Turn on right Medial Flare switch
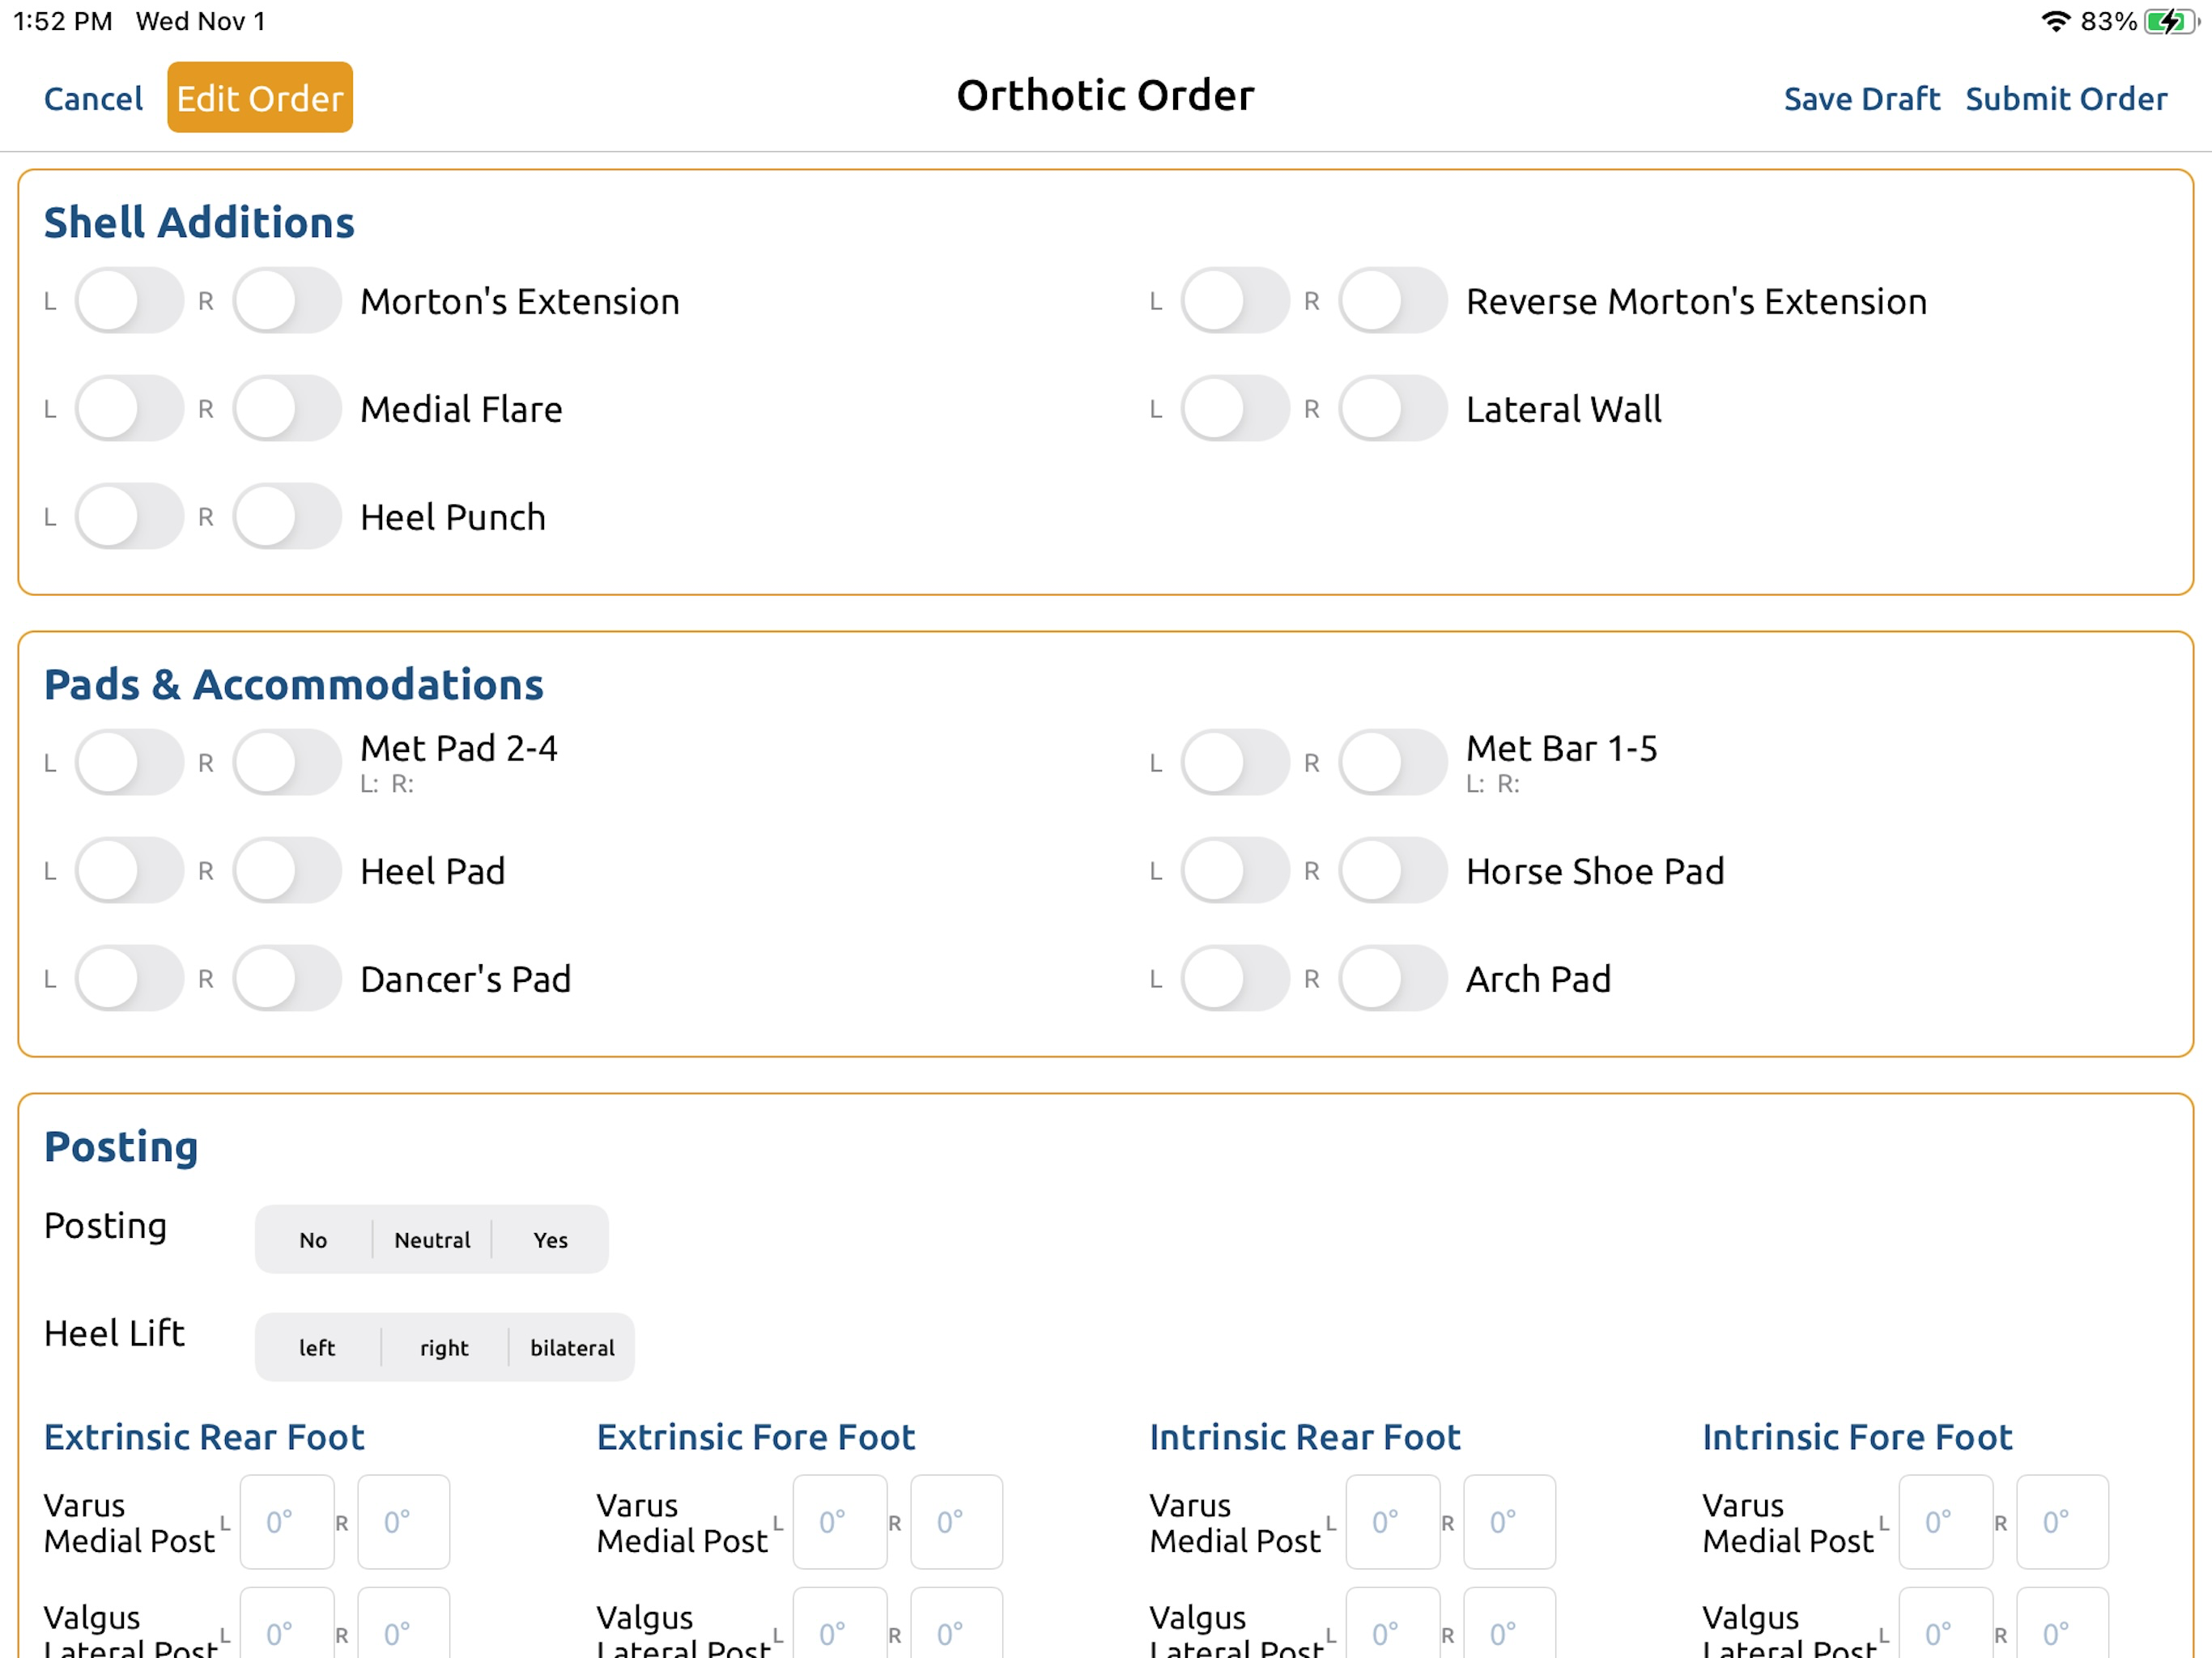This screenshot has width=2212, height=1658. pos(287,408)
